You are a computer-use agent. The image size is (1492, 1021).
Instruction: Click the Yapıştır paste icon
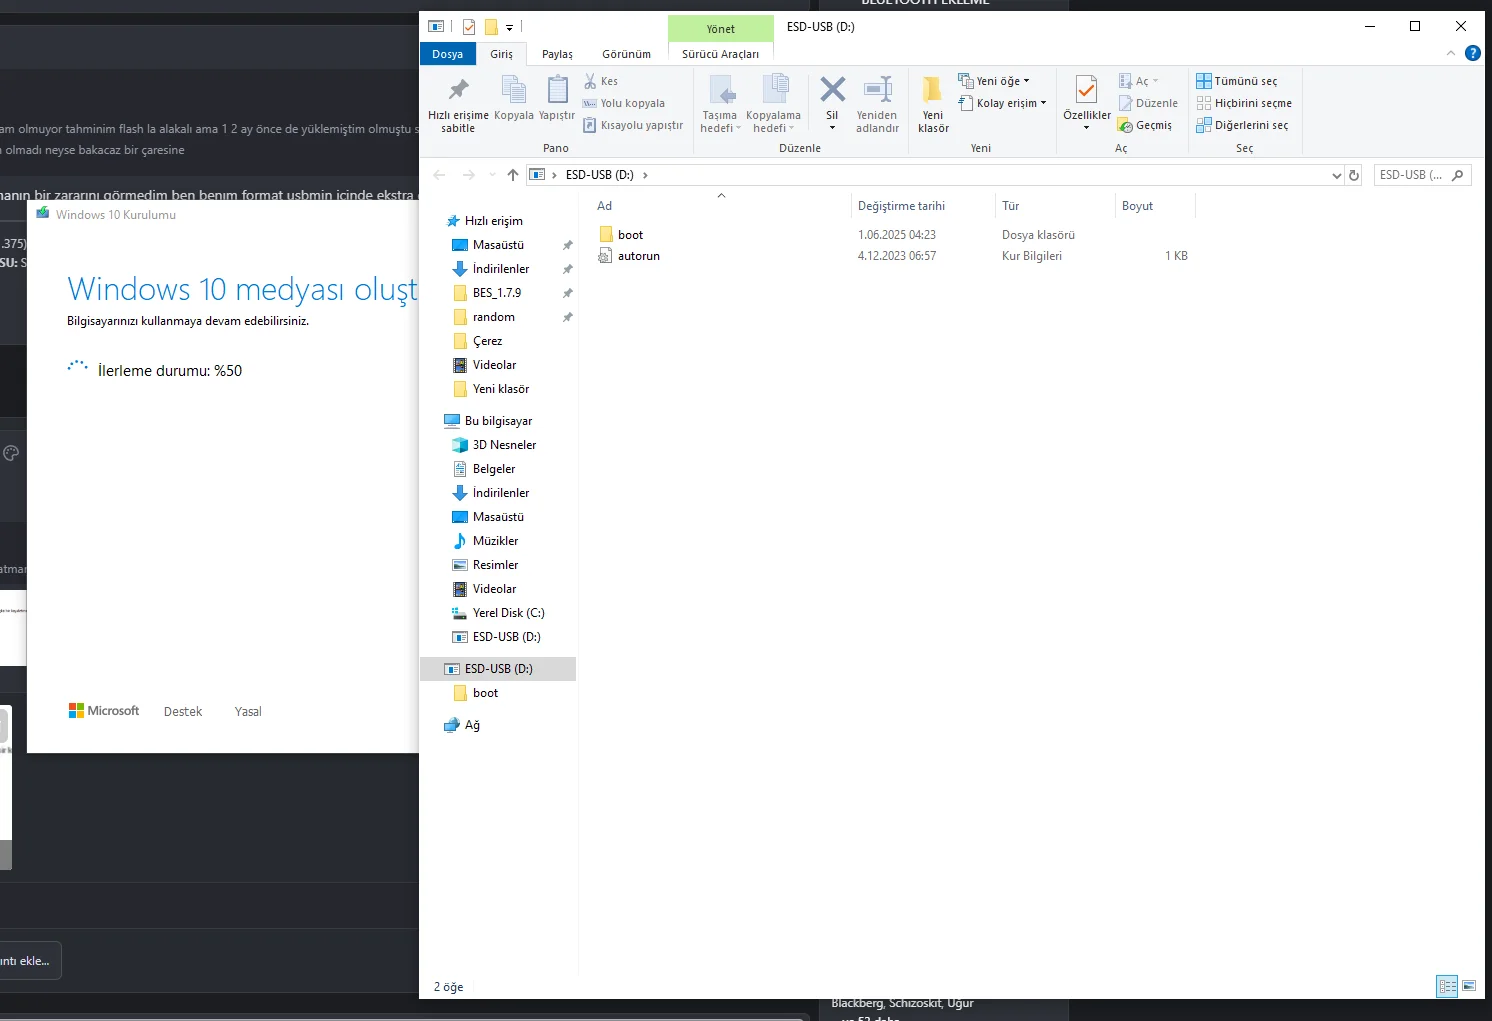click(557, 91)
